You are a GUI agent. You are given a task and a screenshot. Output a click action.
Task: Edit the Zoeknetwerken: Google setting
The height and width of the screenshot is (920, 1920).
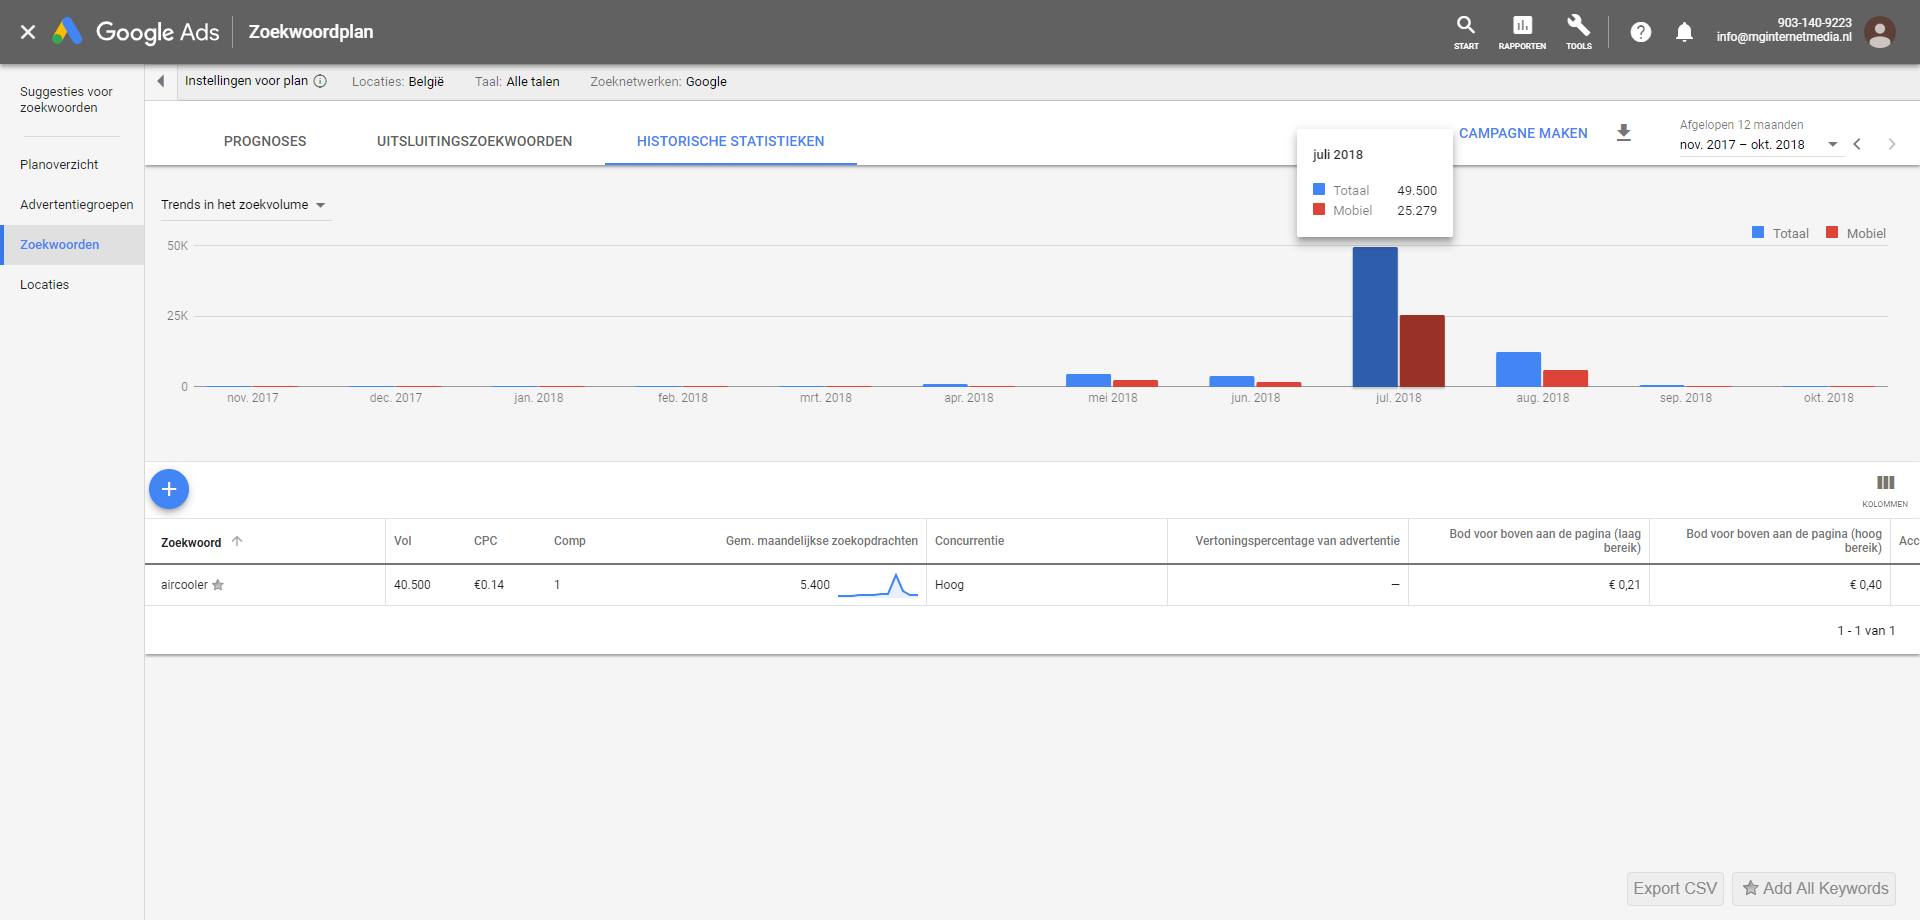[x=658, y=82]
